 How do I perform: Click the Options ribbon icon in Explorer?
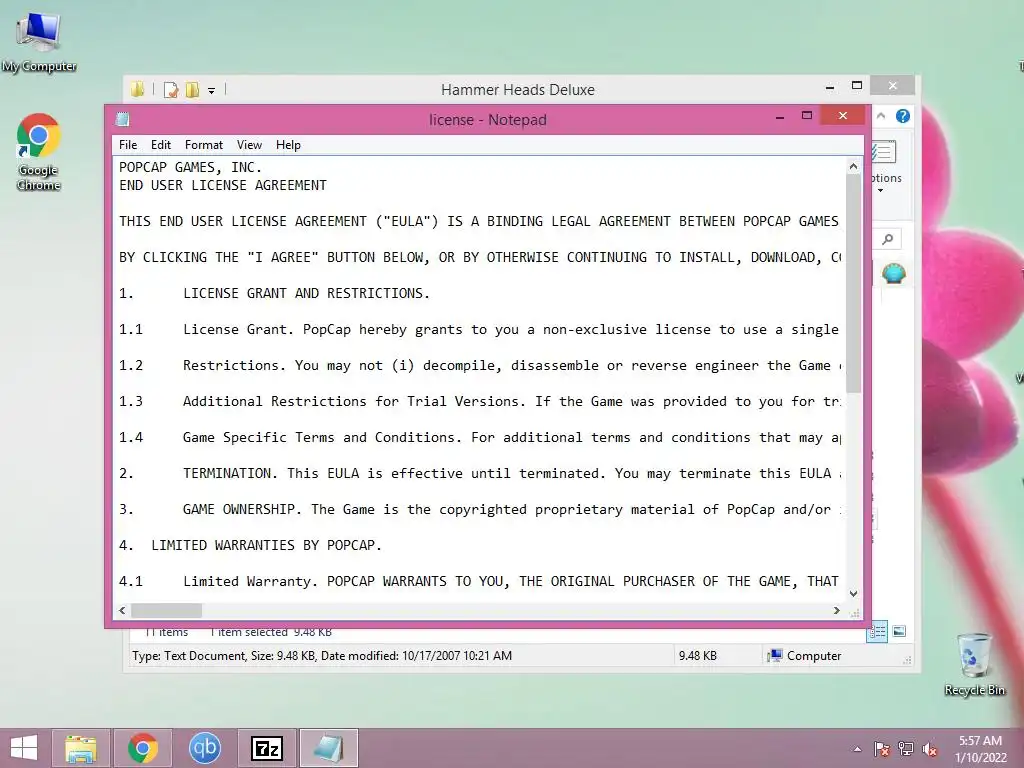click(883, 153)
